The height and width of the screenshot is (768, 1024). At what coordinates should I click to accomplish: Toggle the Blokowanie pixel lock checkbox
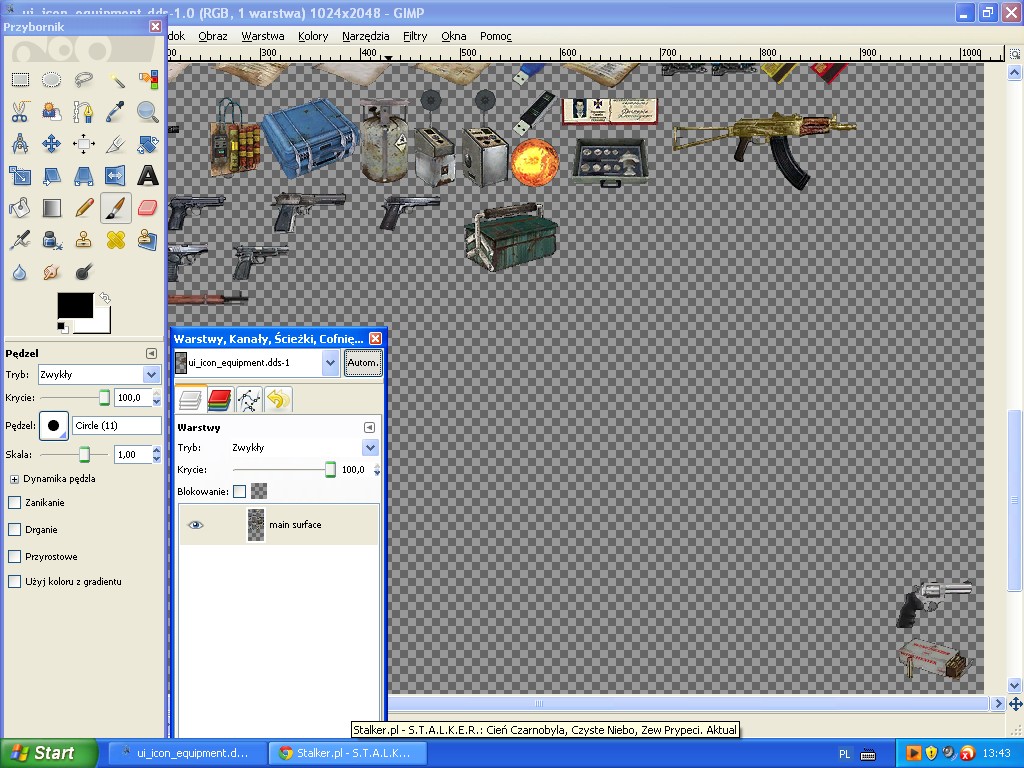(x=240, y=491)
